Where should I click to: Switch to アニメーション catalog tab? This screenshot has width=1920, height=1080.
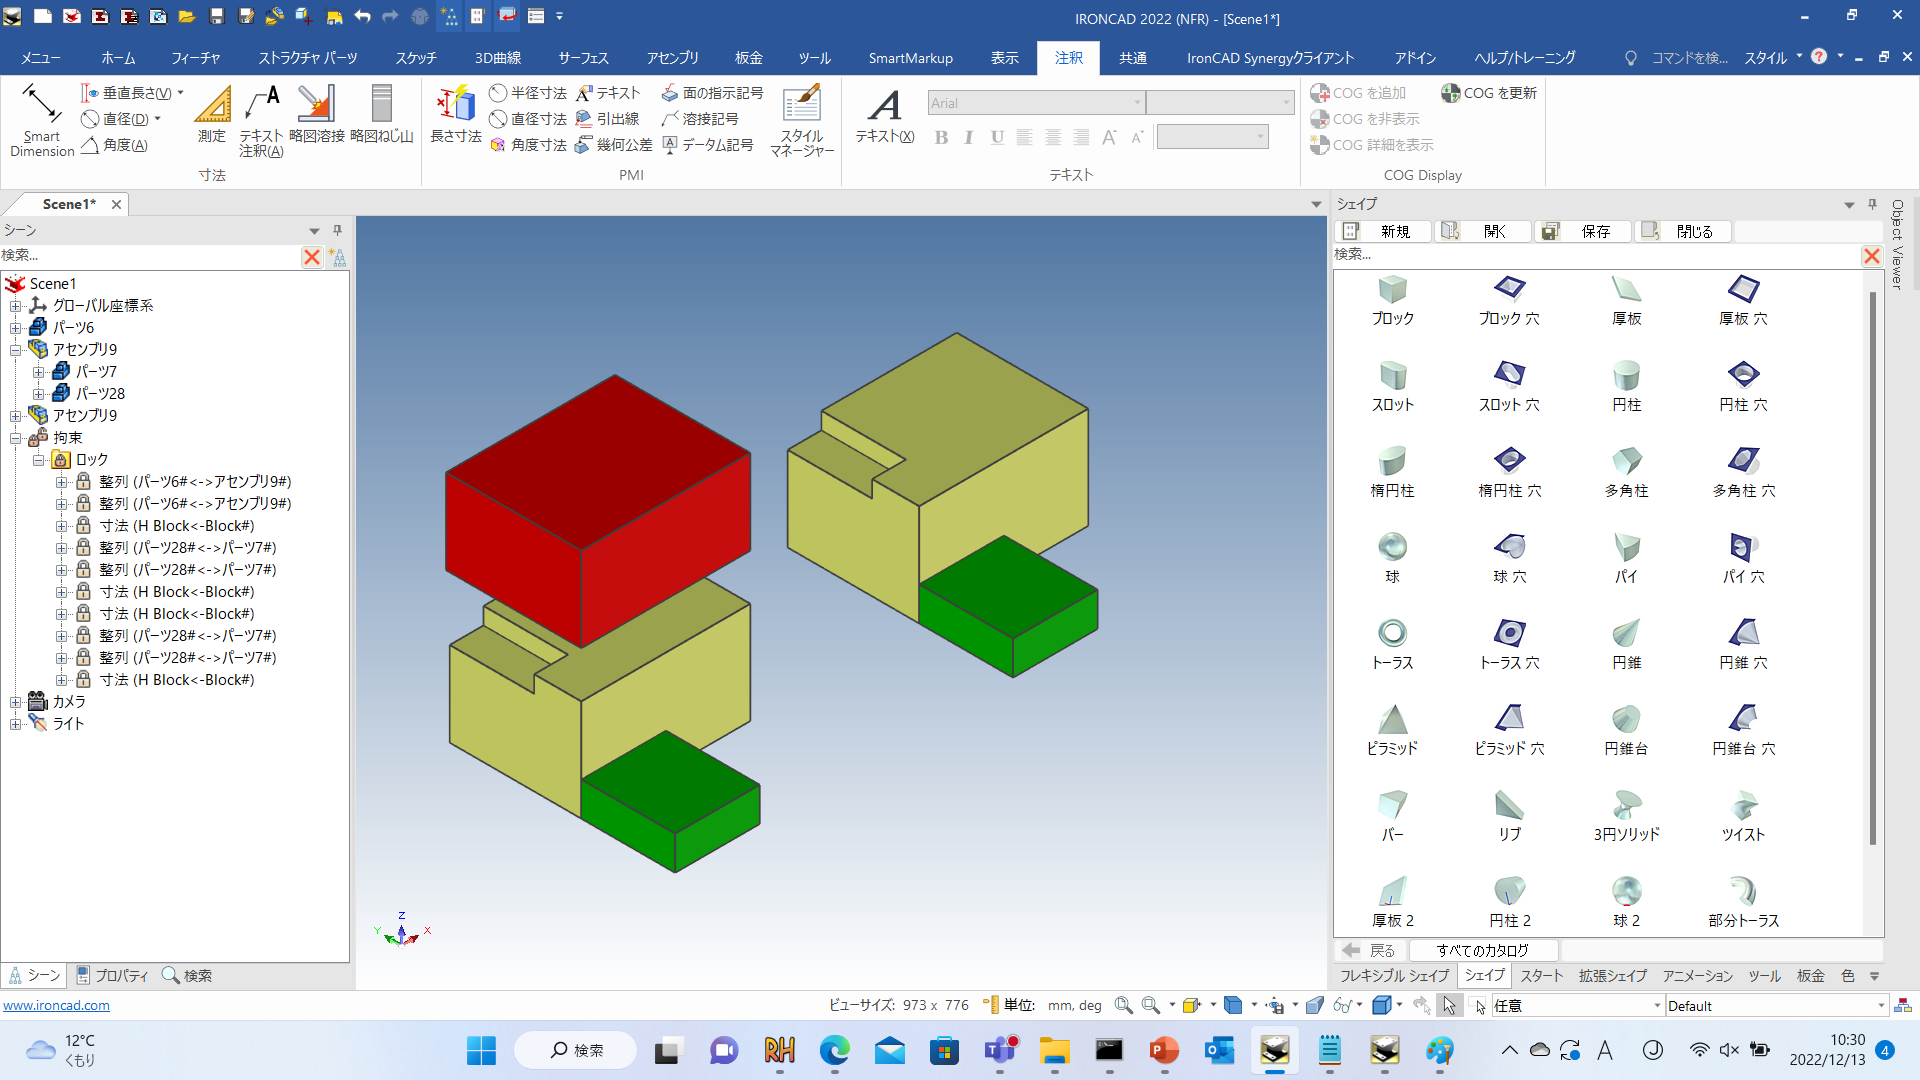[x=1697, y=976]
